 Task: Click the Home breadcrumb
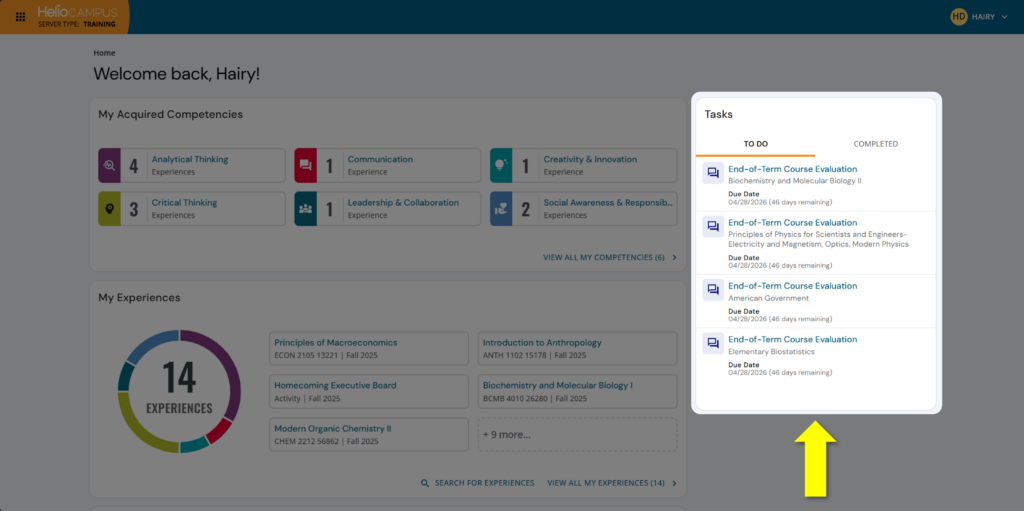click(x=104, y=53)
